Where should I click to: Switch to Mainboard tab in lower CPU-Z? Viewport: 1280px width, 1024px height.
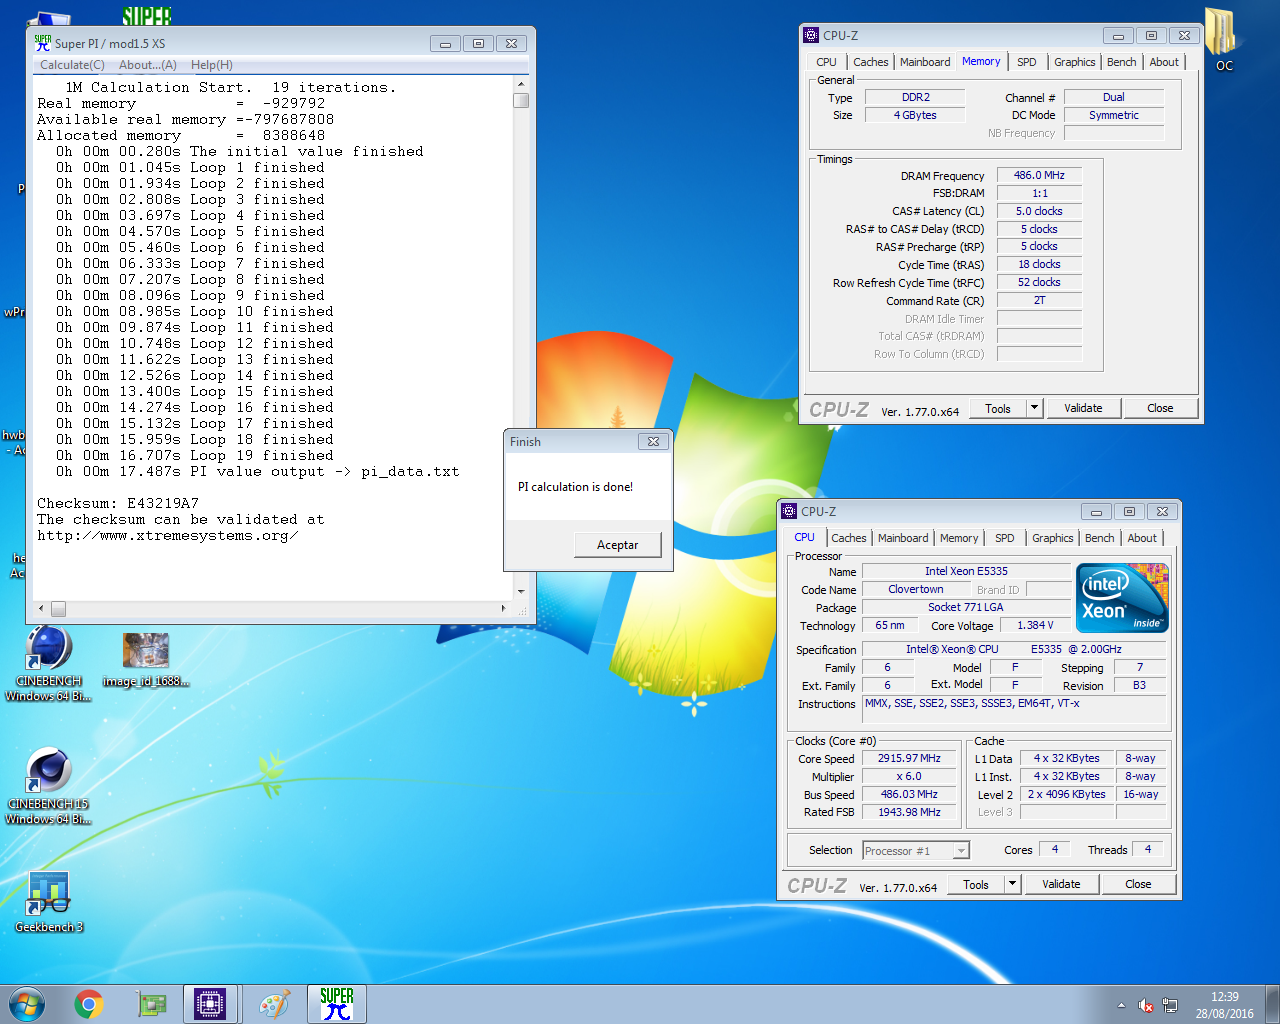903,538
